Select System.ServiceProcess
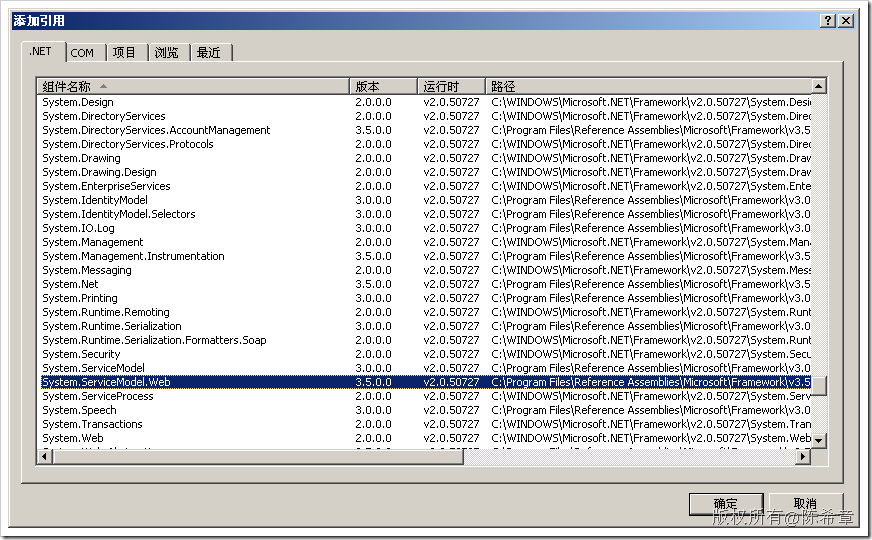The width and height of the screenshot is (872, 540). click(x=426, y=397)
